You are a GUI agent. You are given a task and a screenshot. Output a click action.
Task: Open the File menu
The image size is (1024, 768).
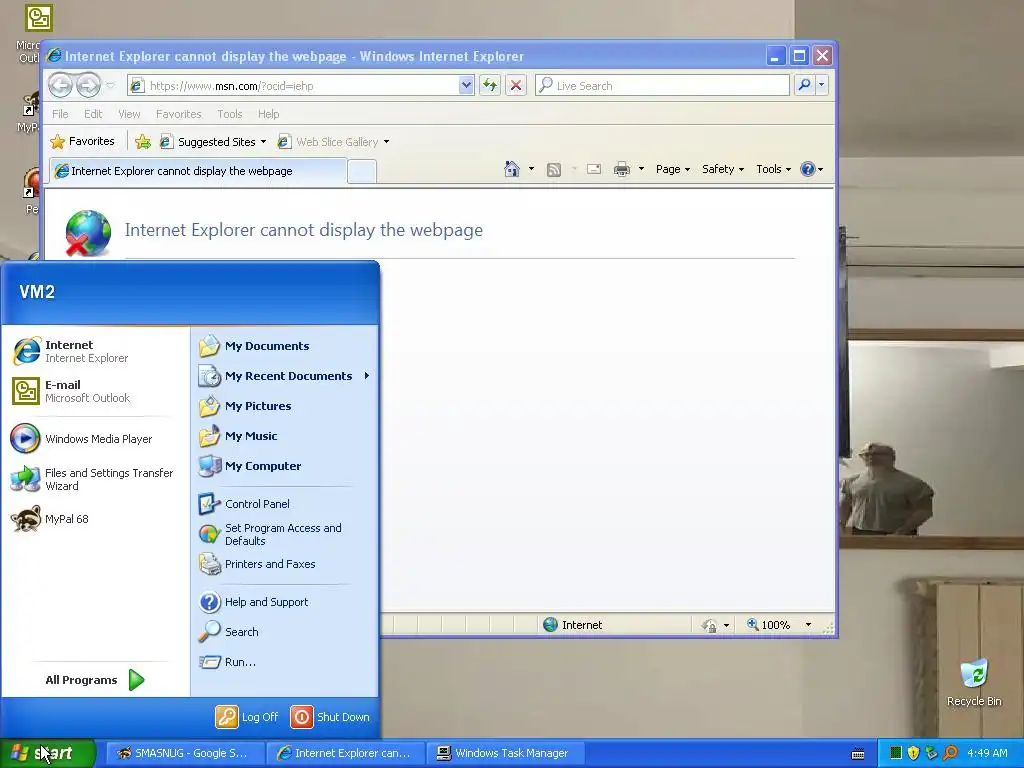[x=60, y=114]
